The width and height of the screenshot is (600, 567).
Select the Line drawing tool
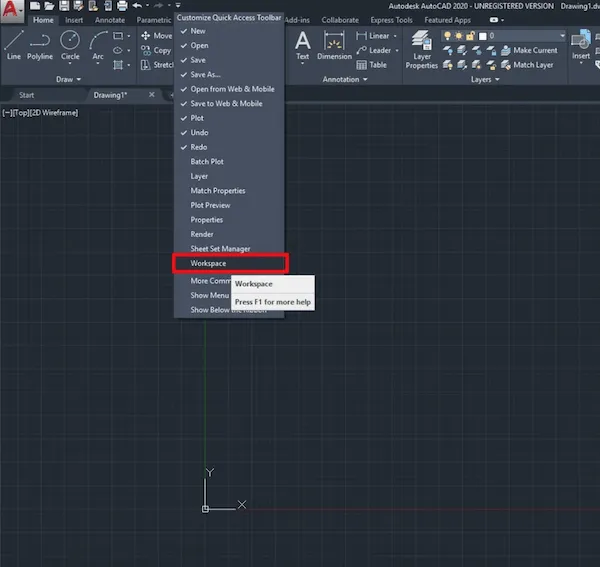(13, 45)
